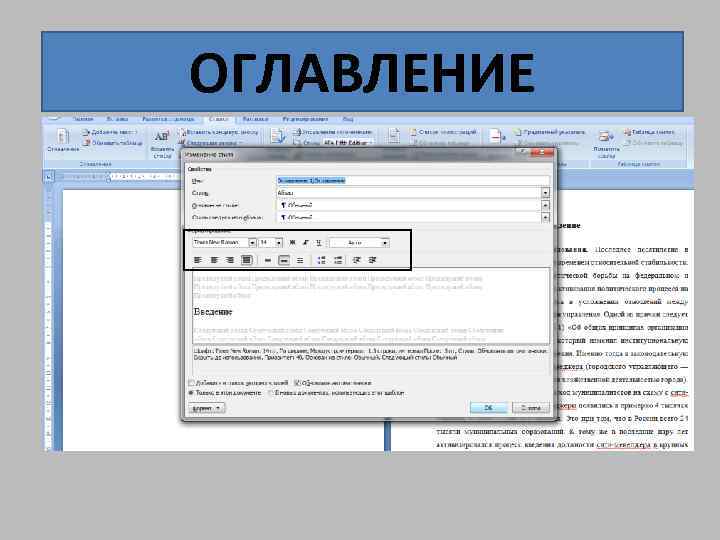720x540 pixels.
Task: Select justified alignment in Modify Style dialog
Action: click(247, 260)
